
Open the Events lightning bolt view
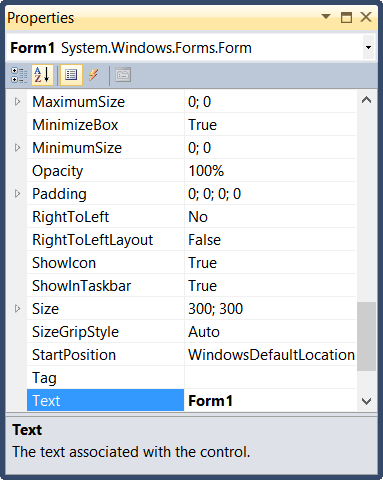coord(94,75)
